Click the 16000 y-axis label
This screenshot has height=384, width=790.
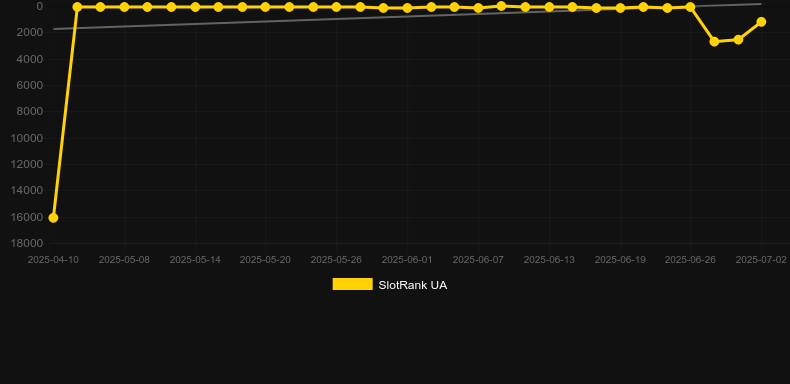coord(27,217)
